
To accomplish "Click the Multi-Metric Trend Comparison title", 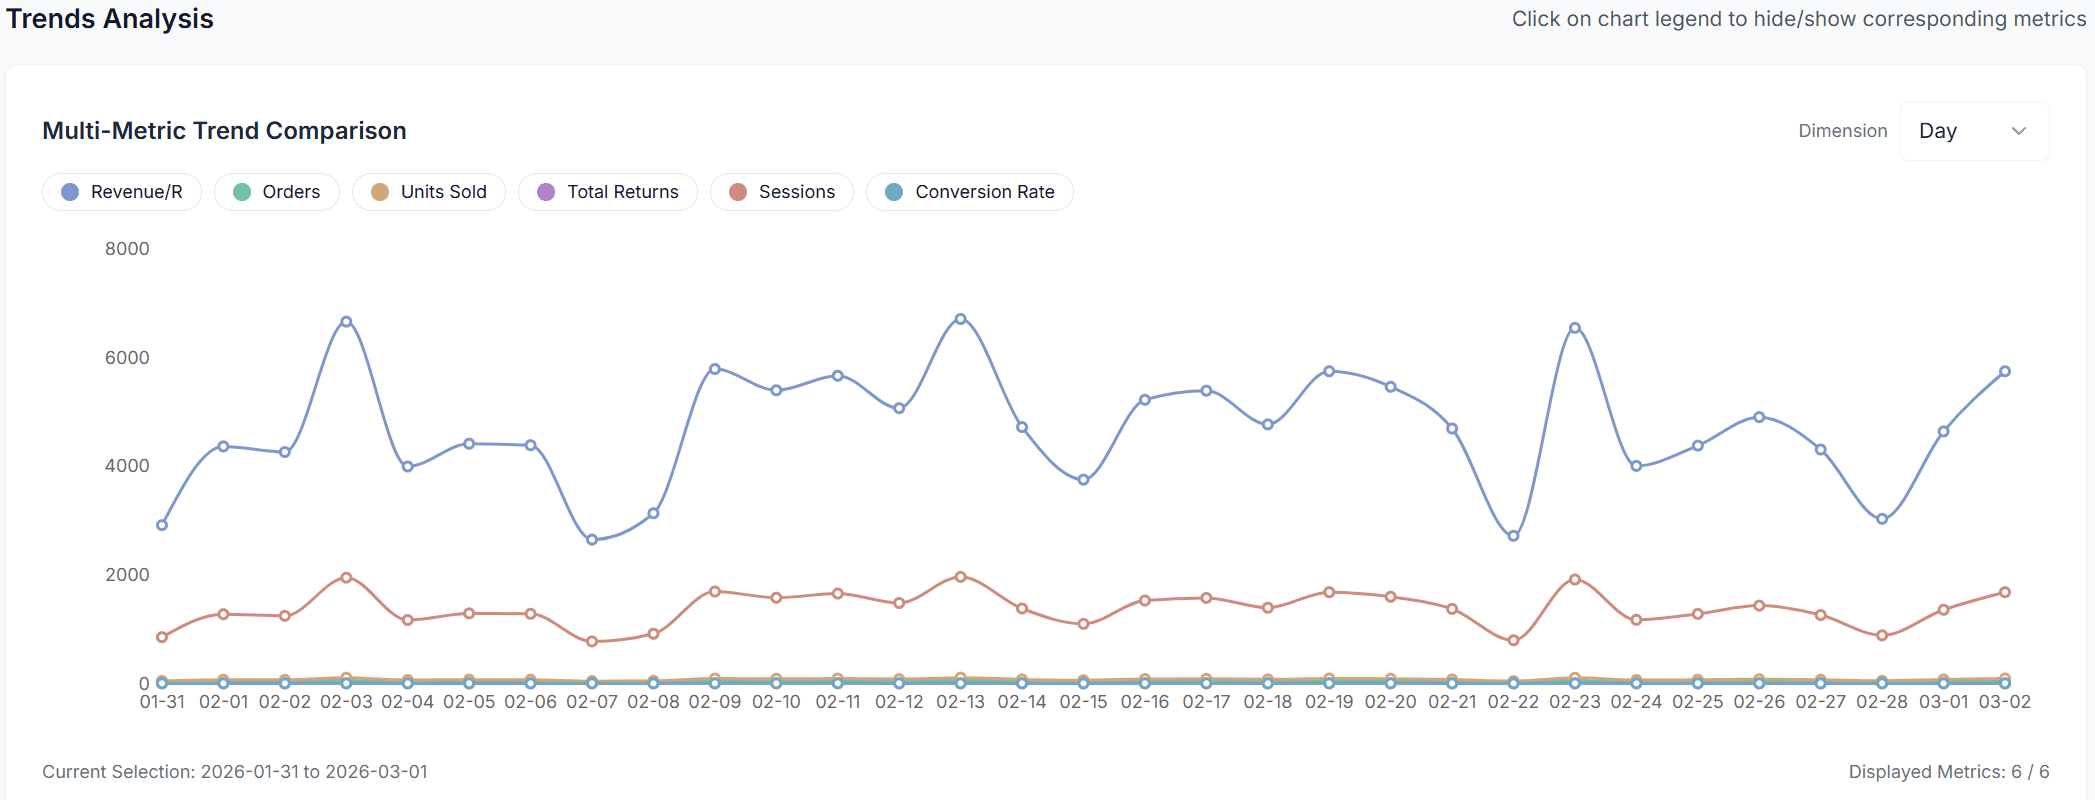I will coord(224,131).
